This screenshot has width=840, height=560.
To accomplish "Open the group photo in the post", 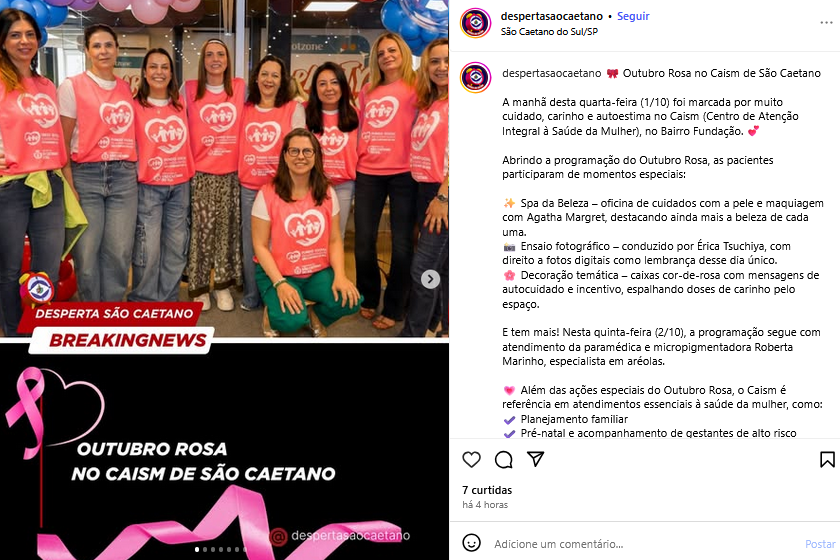I will pos(224,169).
